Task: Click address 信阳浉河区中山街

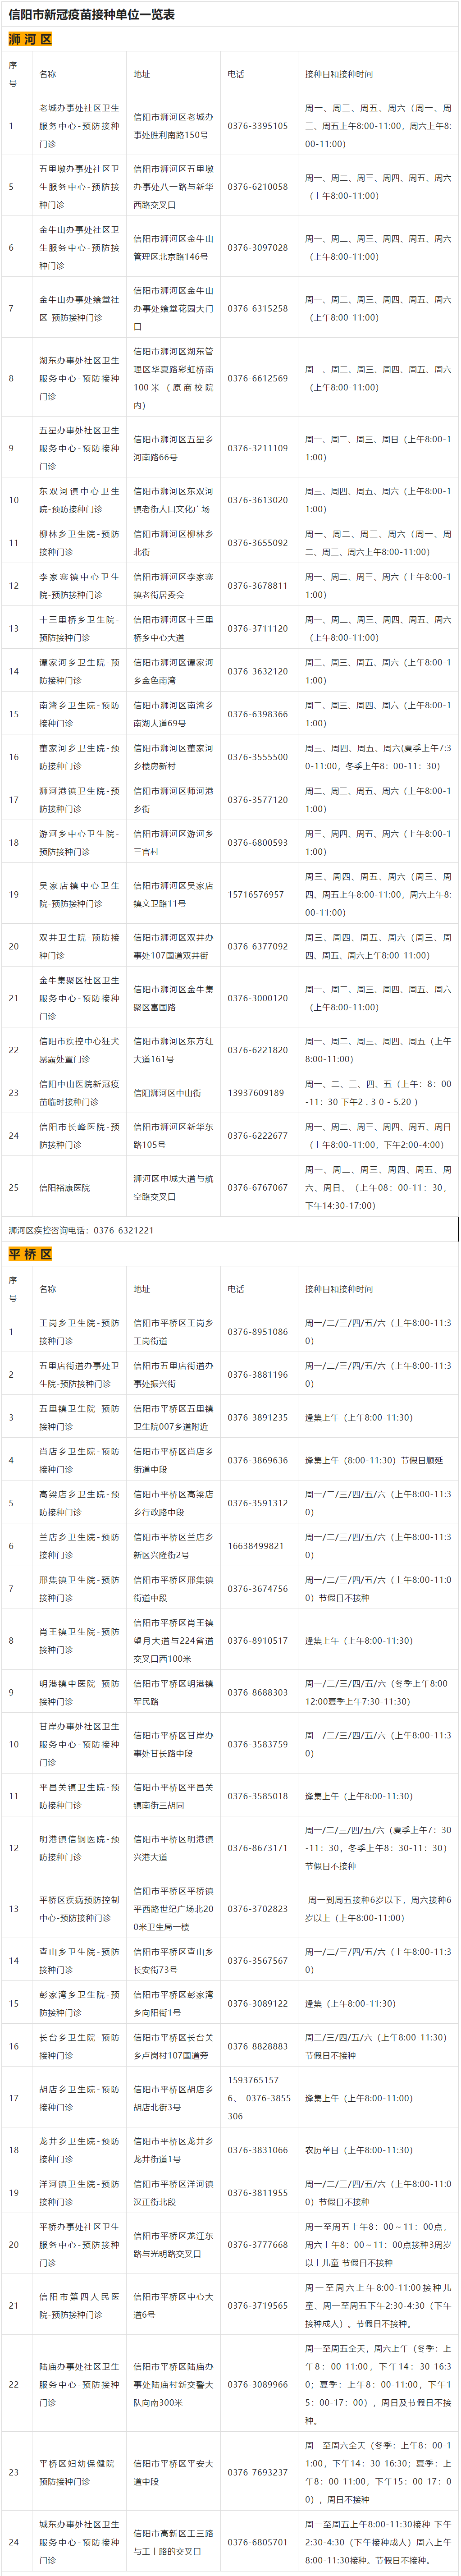Action: click(x=168, y=1093)
